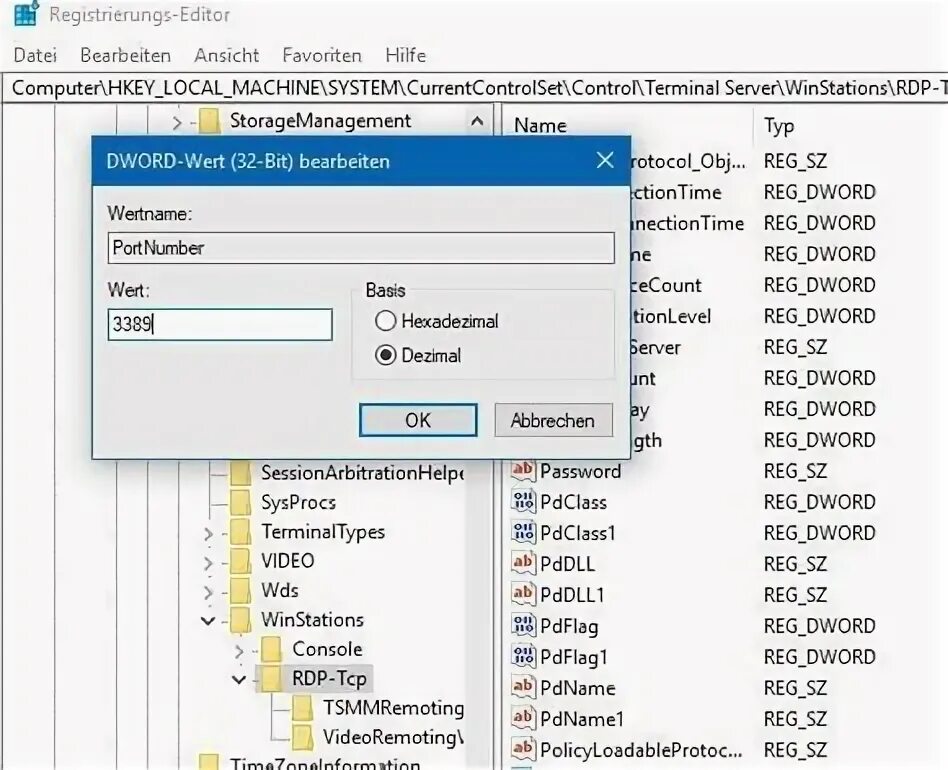Select the Hexadezimal radio button
Screen dimensions: 948x770
[x=387, y=321]
